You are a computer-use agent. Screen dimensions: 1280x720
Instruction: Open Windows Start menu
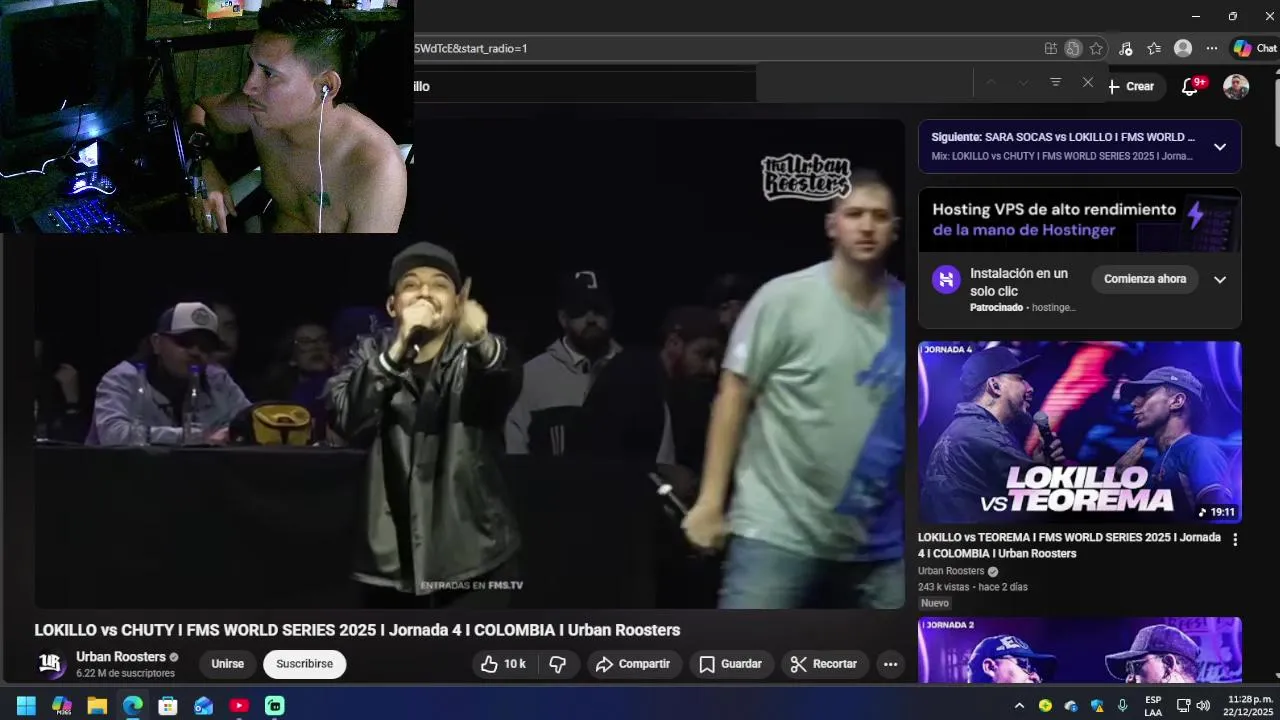click(26, 706)
